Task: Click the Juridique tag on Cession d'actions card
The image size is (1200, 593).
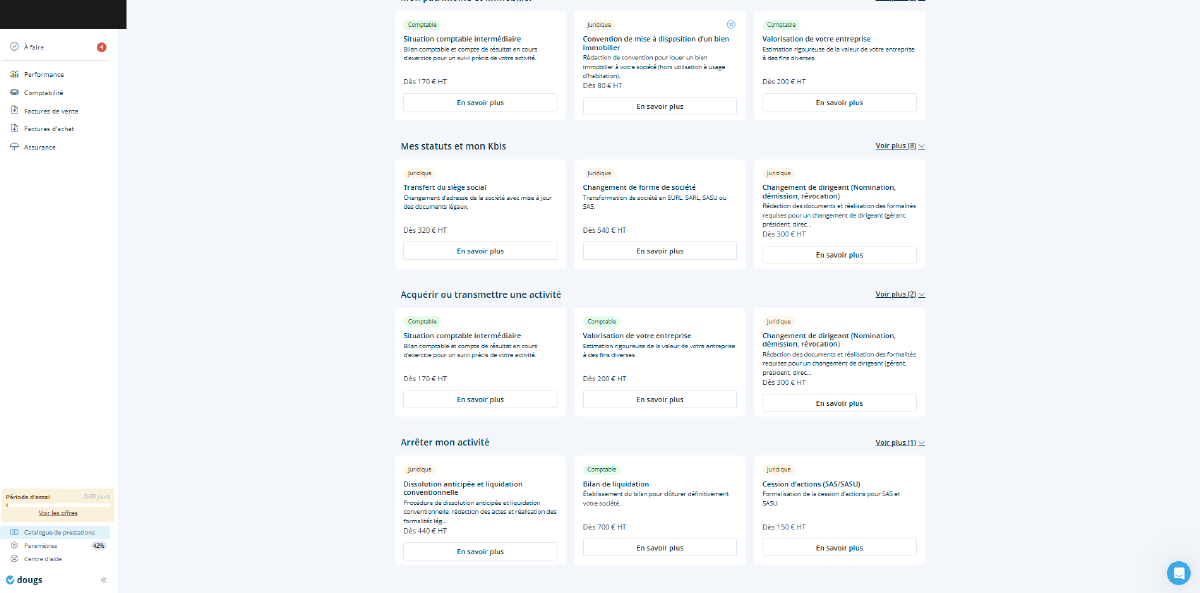Action: pyautogui.click(x=779, y=469)
